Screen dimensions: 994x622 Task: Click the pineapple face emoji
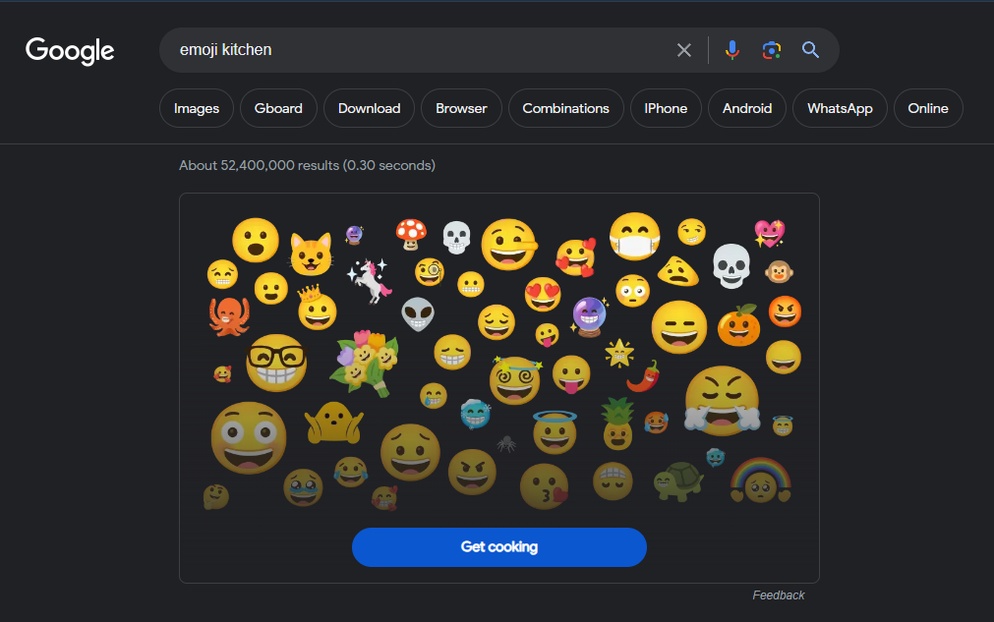coord(617,424)
